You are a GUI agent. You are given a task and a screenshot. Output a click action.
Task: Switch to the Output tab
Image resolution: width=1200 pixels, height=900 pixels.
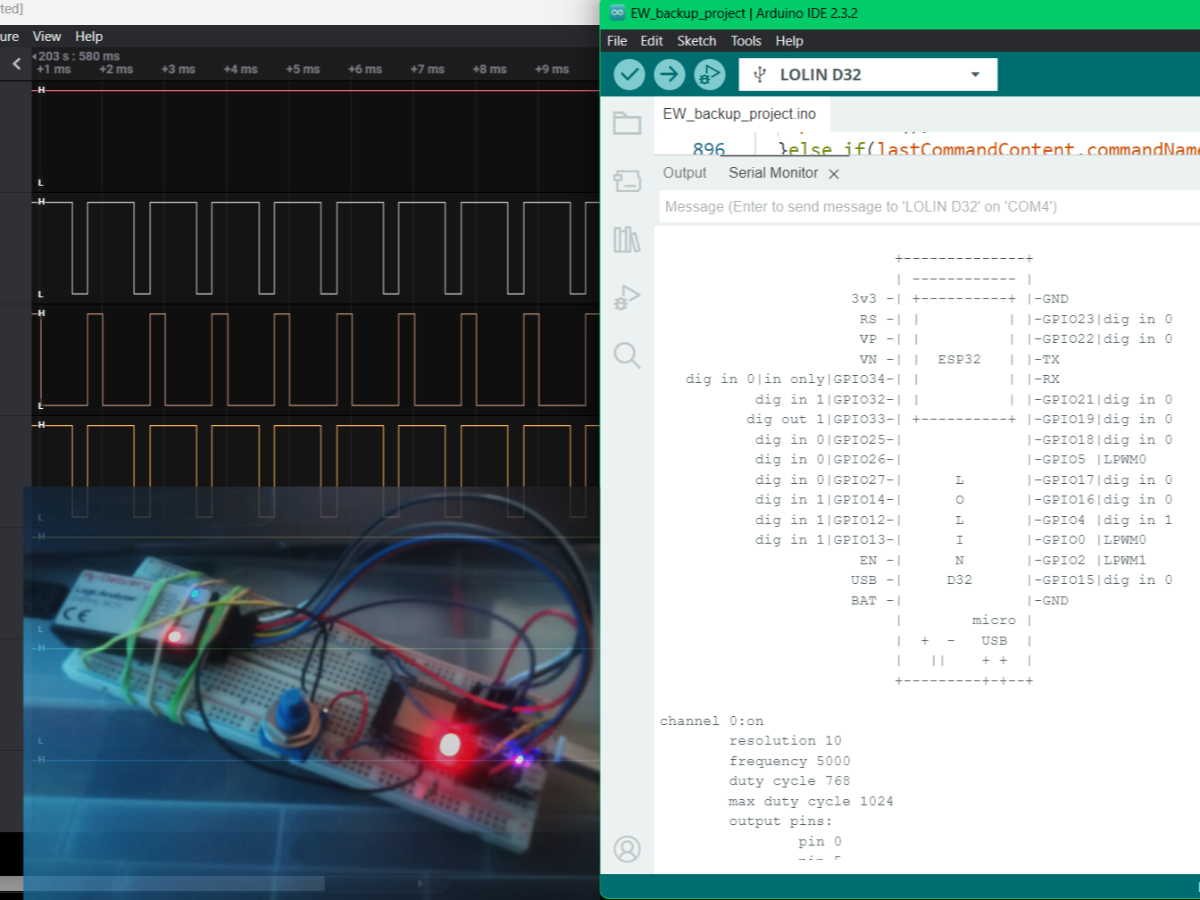click(x=684, y=173)
